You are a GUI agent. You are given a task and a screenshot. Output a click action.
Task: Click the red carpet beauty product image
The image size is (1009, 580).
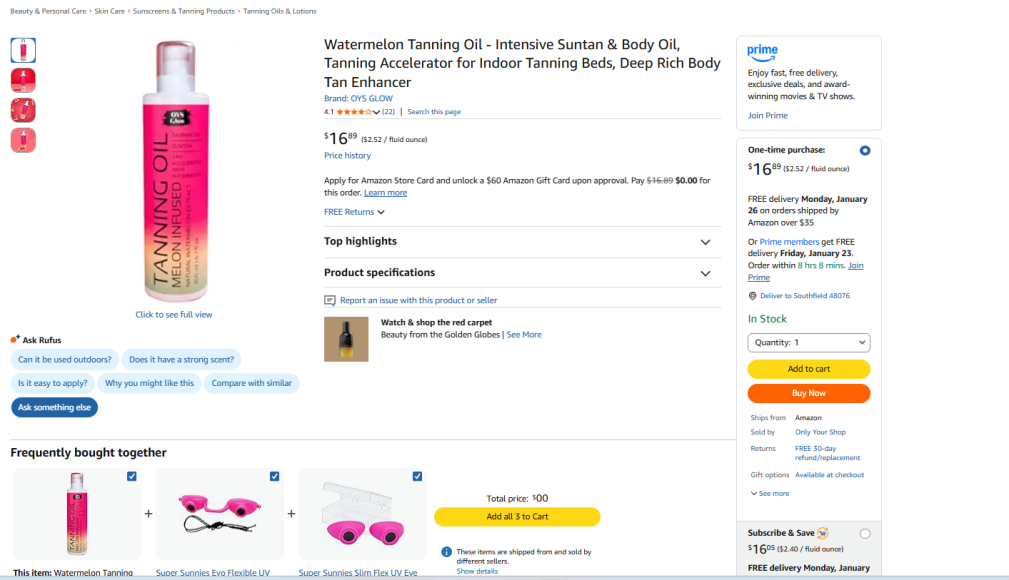point(346,339)
